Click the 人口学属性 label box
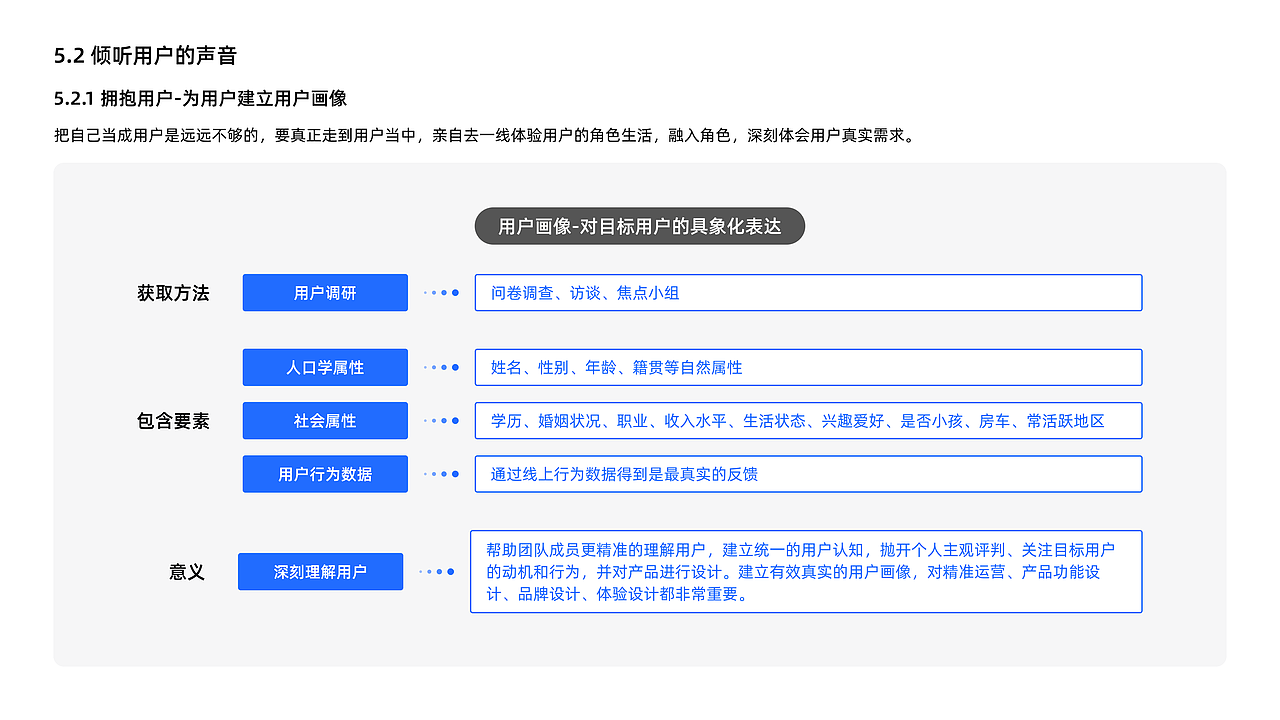This screenshot has width=1280, height=720. coord(324,367)
